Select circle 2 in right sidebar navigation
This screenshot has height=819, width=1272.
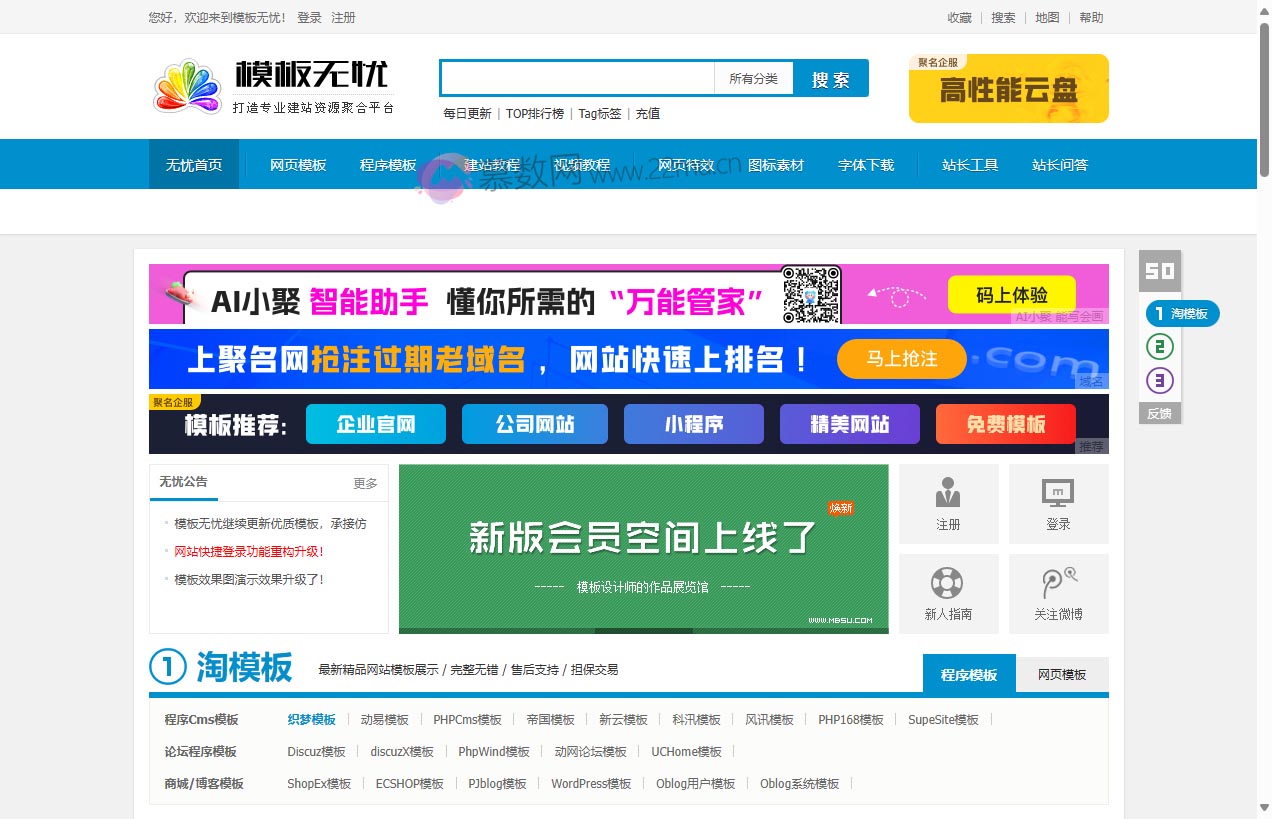click(x=1159, y=346)
